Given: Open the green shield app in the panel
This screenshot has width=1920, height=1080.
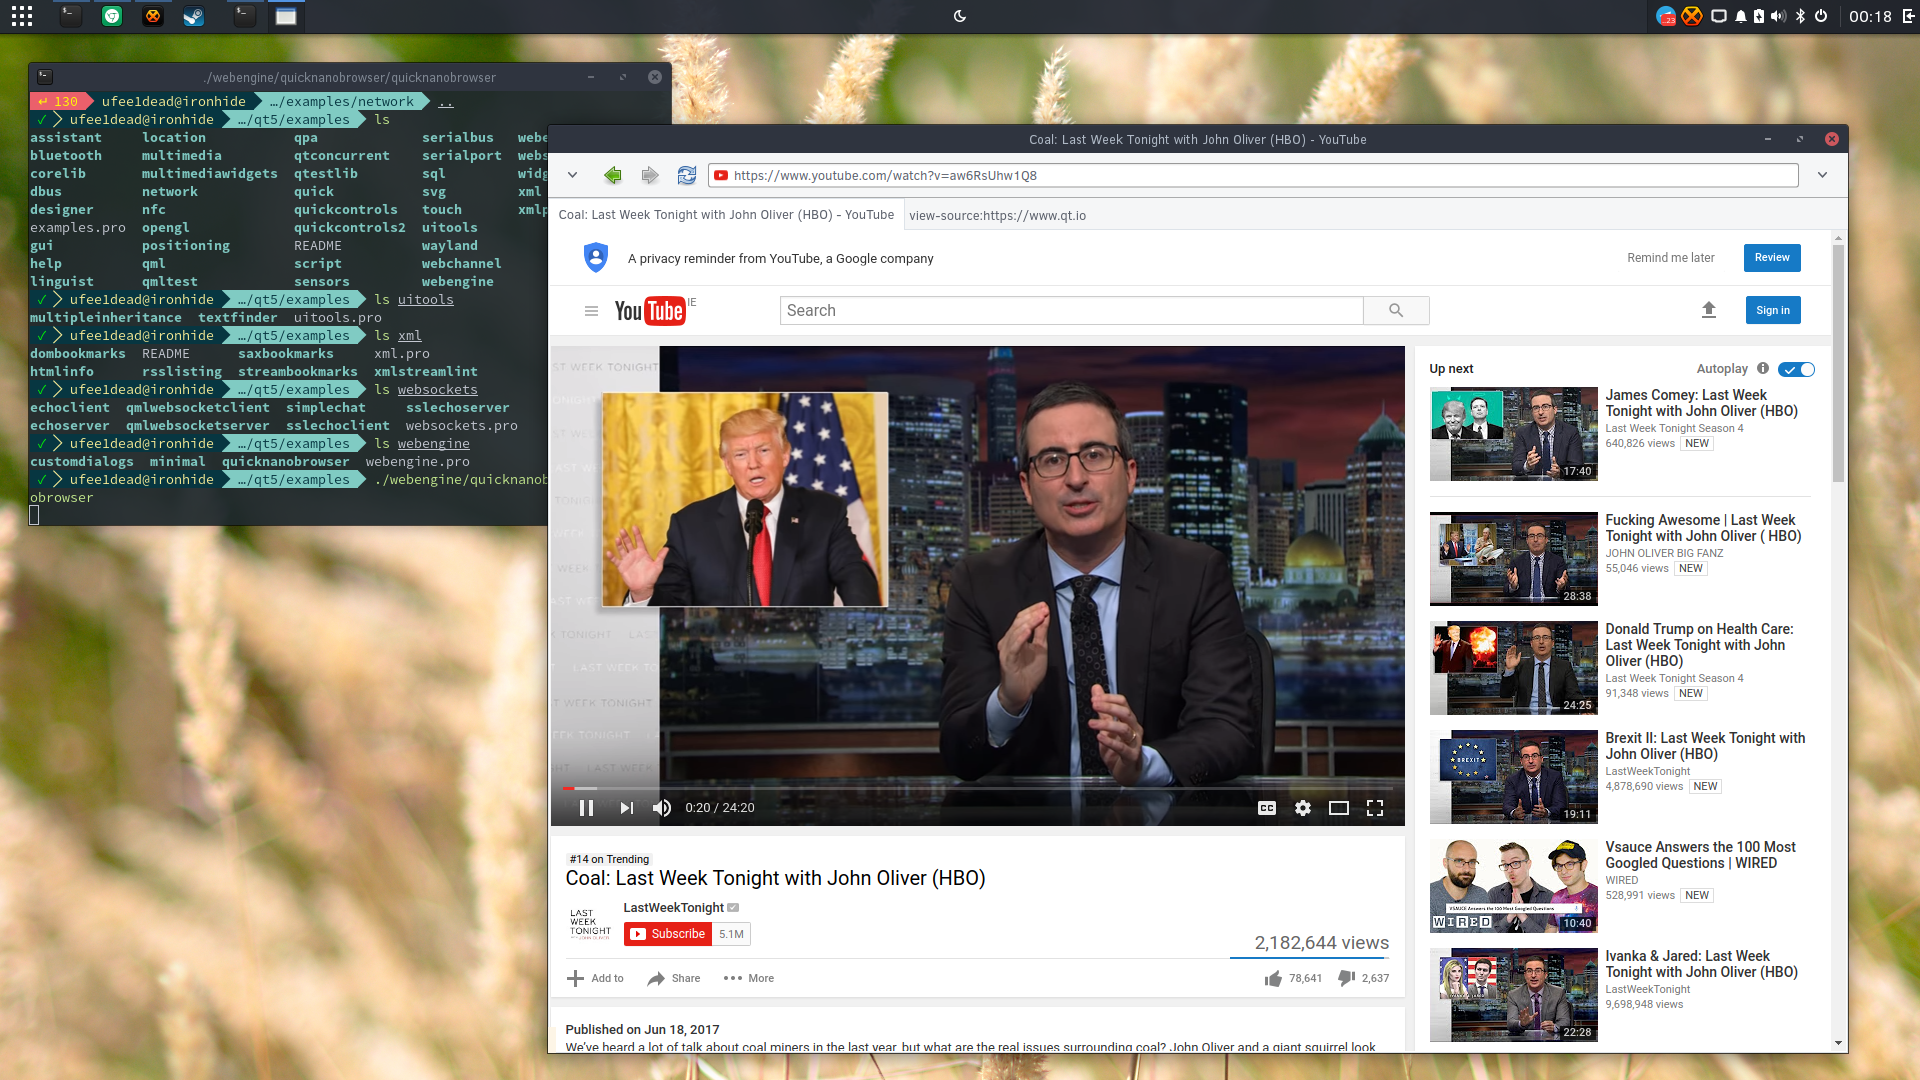Looking at the screenshot, I should click(x=112, y=16).
